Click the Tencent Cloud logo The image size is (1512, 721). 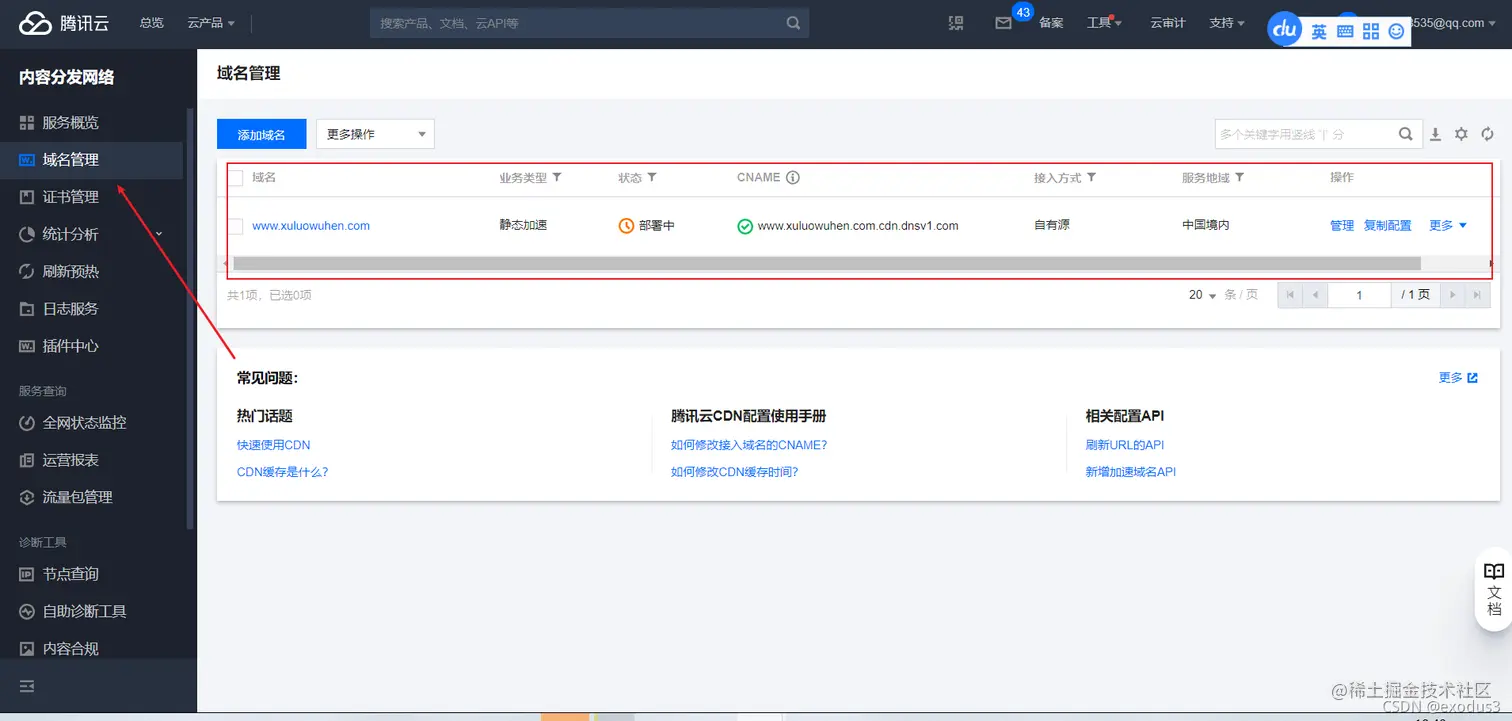pos(63,23)
